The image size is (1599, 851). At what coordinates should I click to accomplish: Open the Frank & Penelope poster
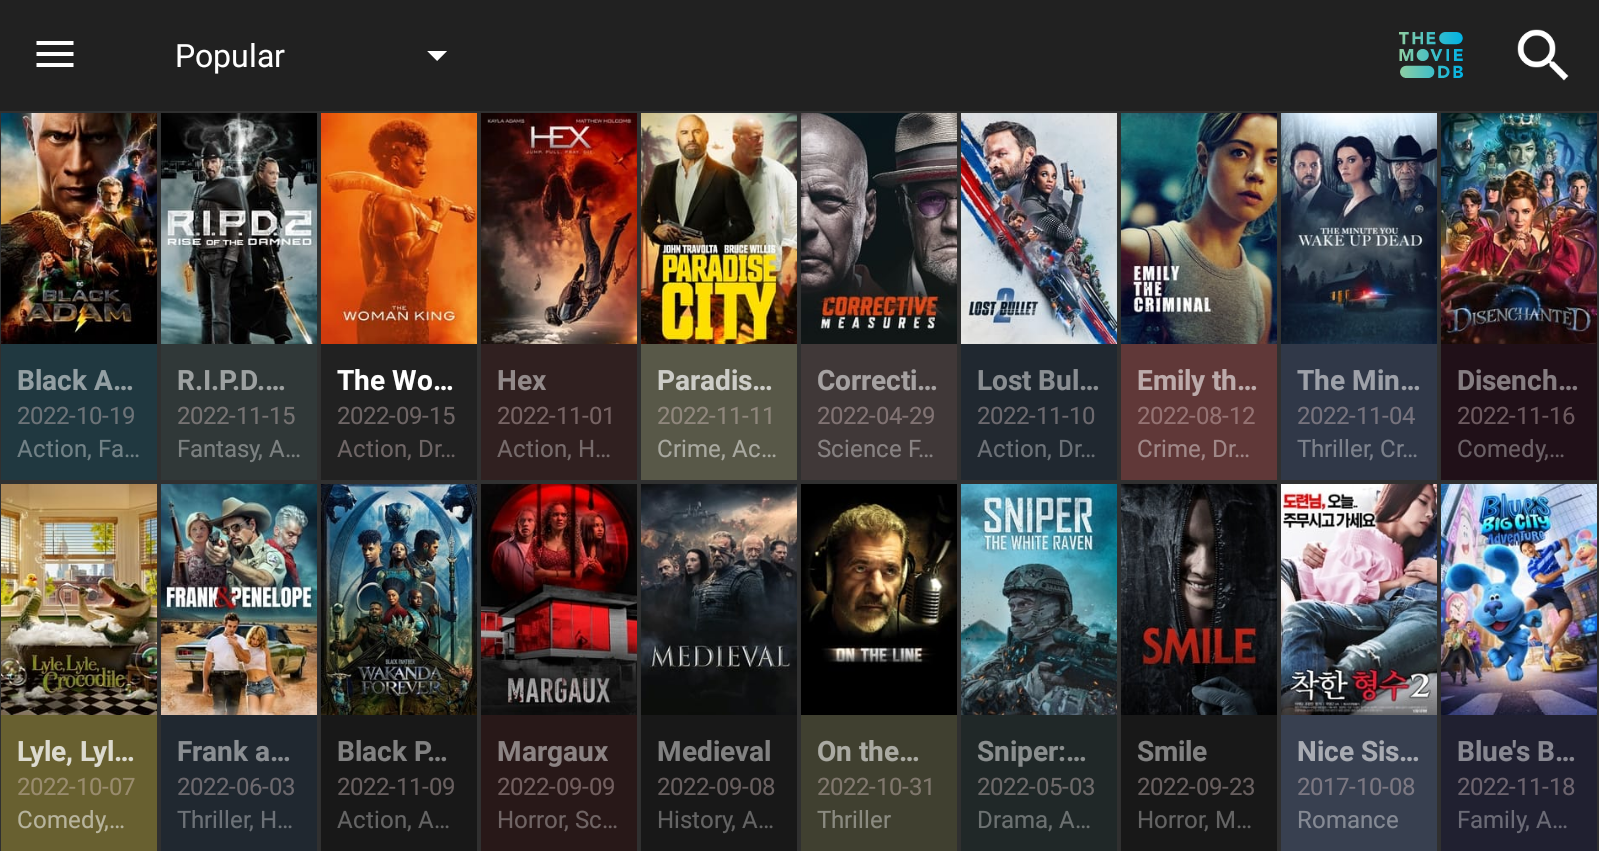pyautogui.click(x=239, y=599)
